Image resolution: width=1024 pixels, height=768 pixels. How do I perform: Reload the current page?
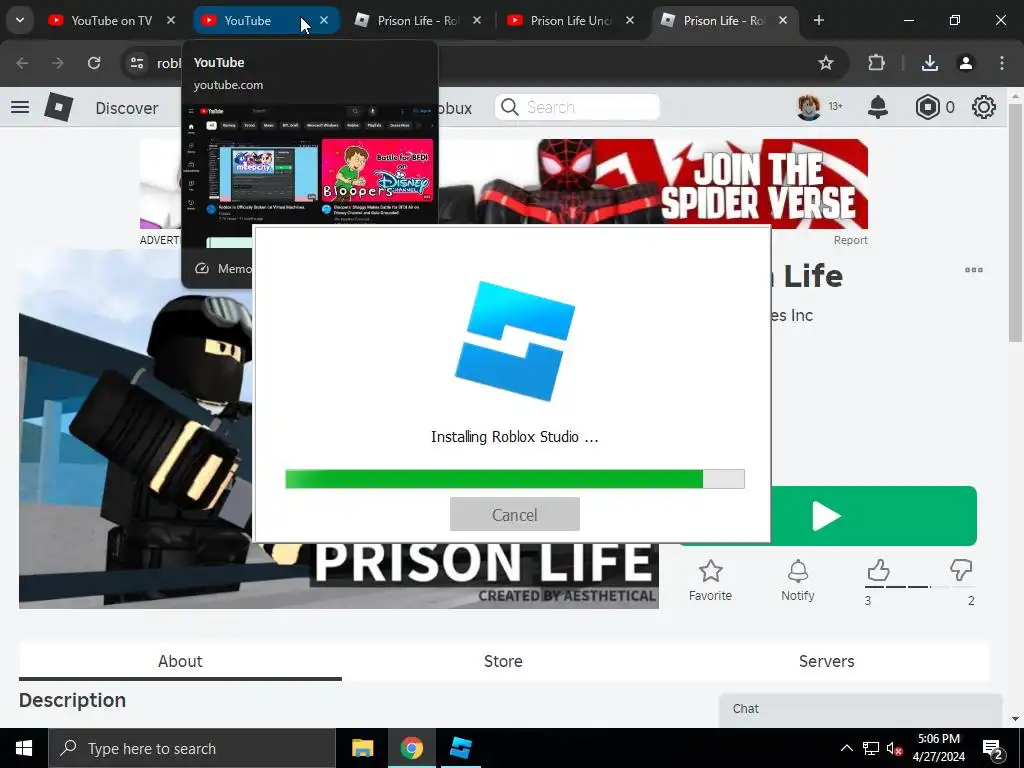(94, 63)
